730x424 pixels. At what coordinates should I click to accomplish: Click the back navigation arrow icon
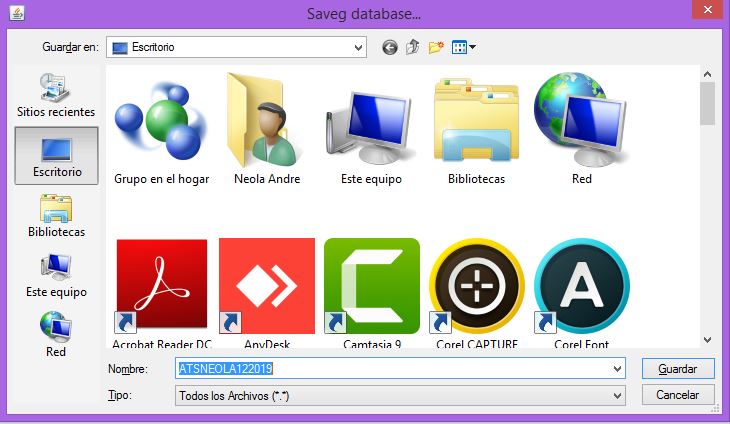[390, 47]
